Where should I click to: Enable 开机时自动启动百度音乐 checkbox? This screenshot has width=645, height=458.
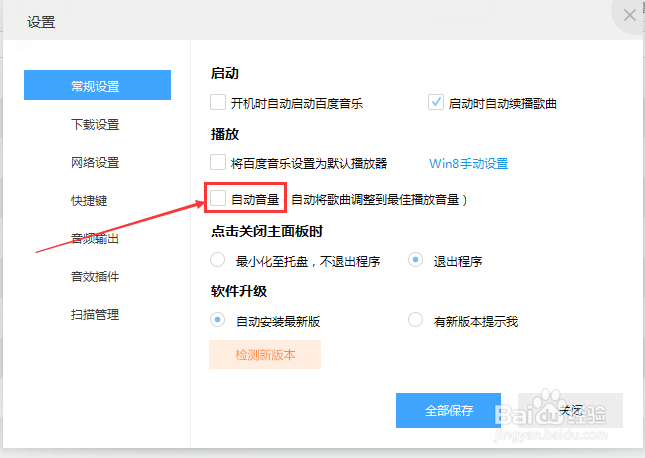coord(218,102)
